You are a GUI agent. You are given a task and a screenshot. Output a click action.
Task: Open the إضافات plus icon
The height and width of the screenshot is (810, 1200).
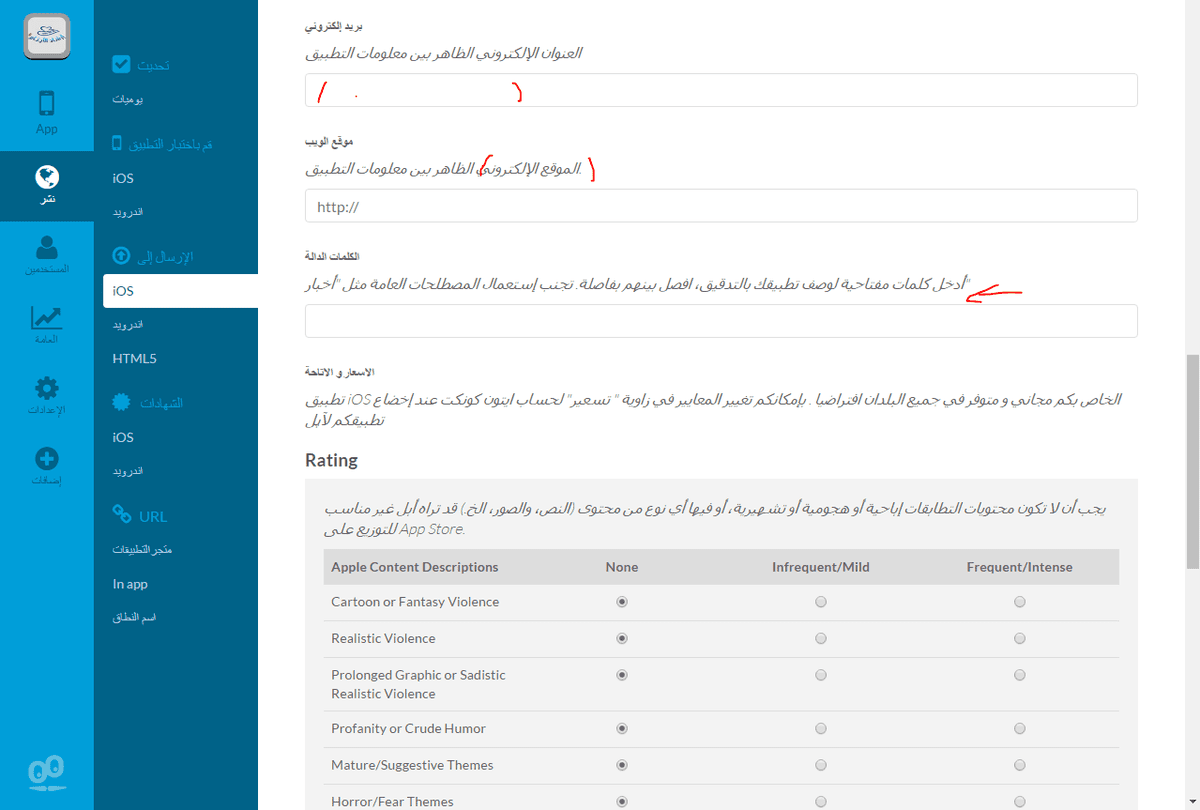pyautogui.click(x=46, y=459)
